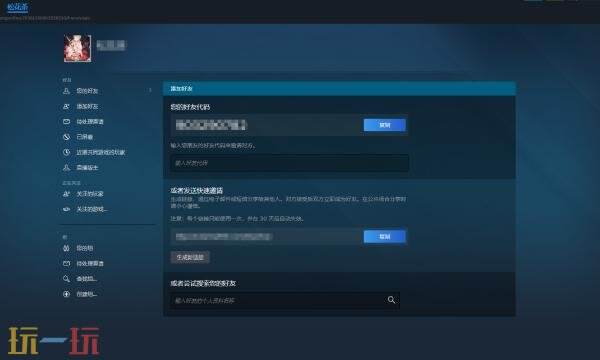This screenshot has width=600, height=360.
Task: Open 您的好友 via its person icon
Action: (x=66, y=91)
